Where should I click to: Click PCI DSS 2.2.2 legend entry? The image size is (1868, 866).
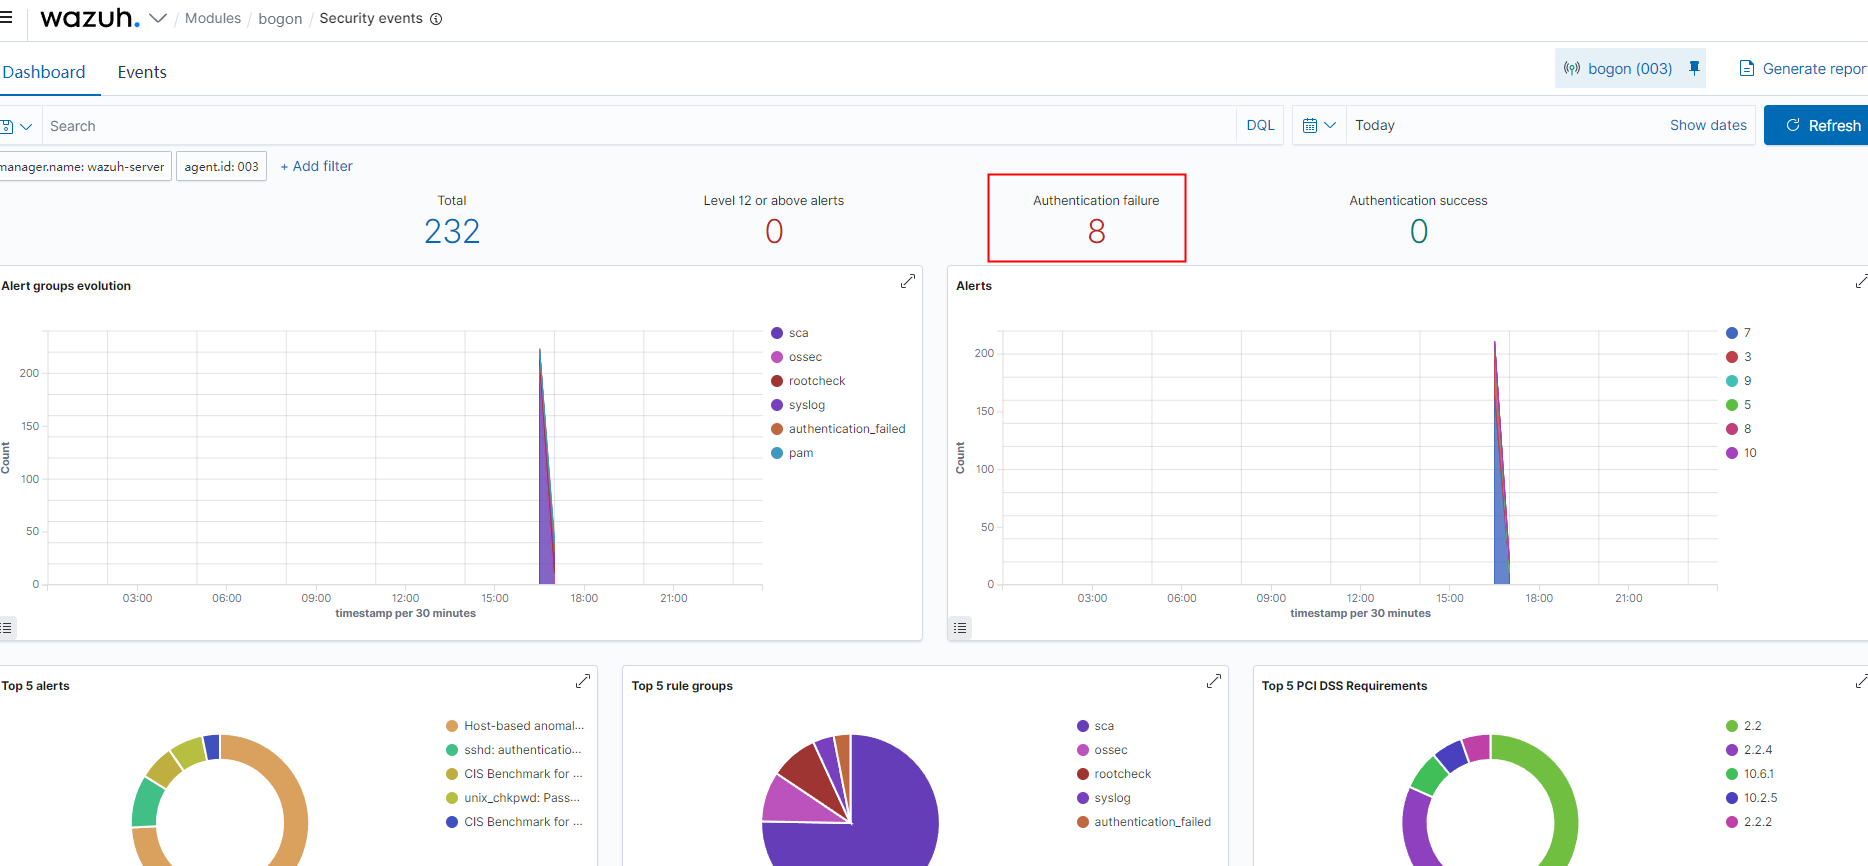[x=1749, y=822]
